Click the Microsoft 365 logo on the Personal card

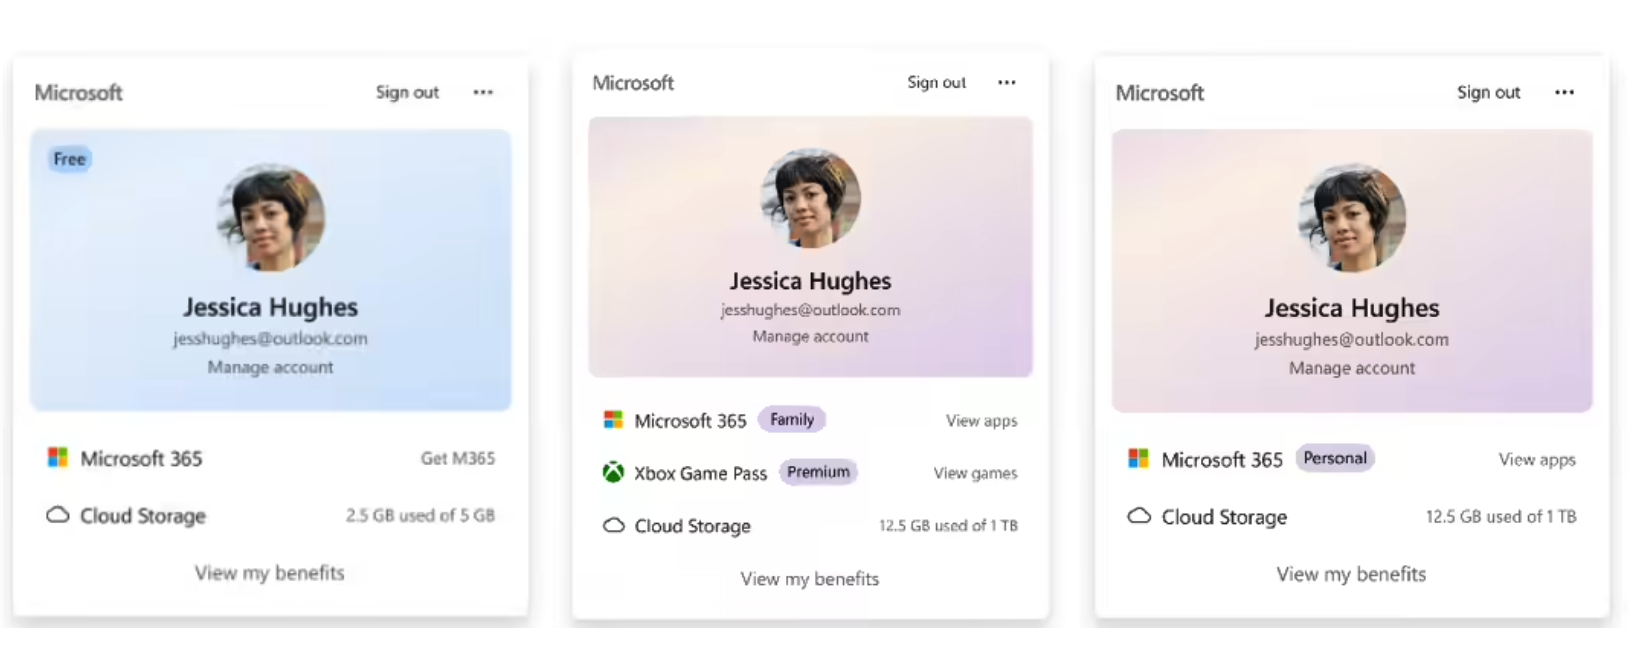pos(1138,458)
